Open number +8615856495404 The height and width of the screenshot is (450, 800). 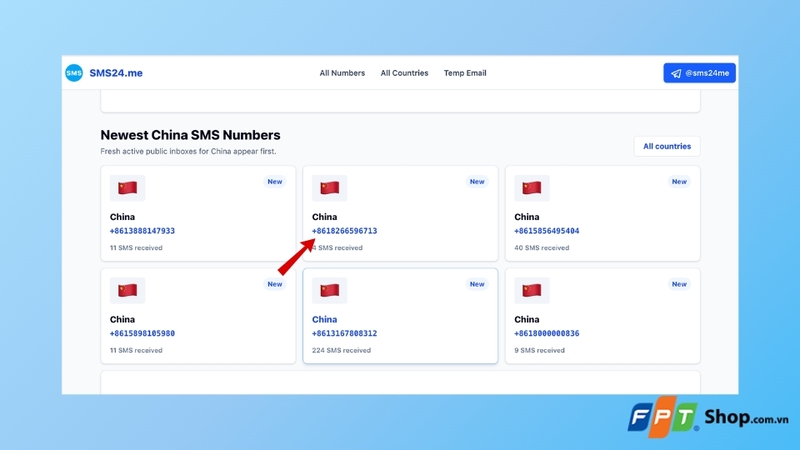pyautogui.click(x=546, y=231)
